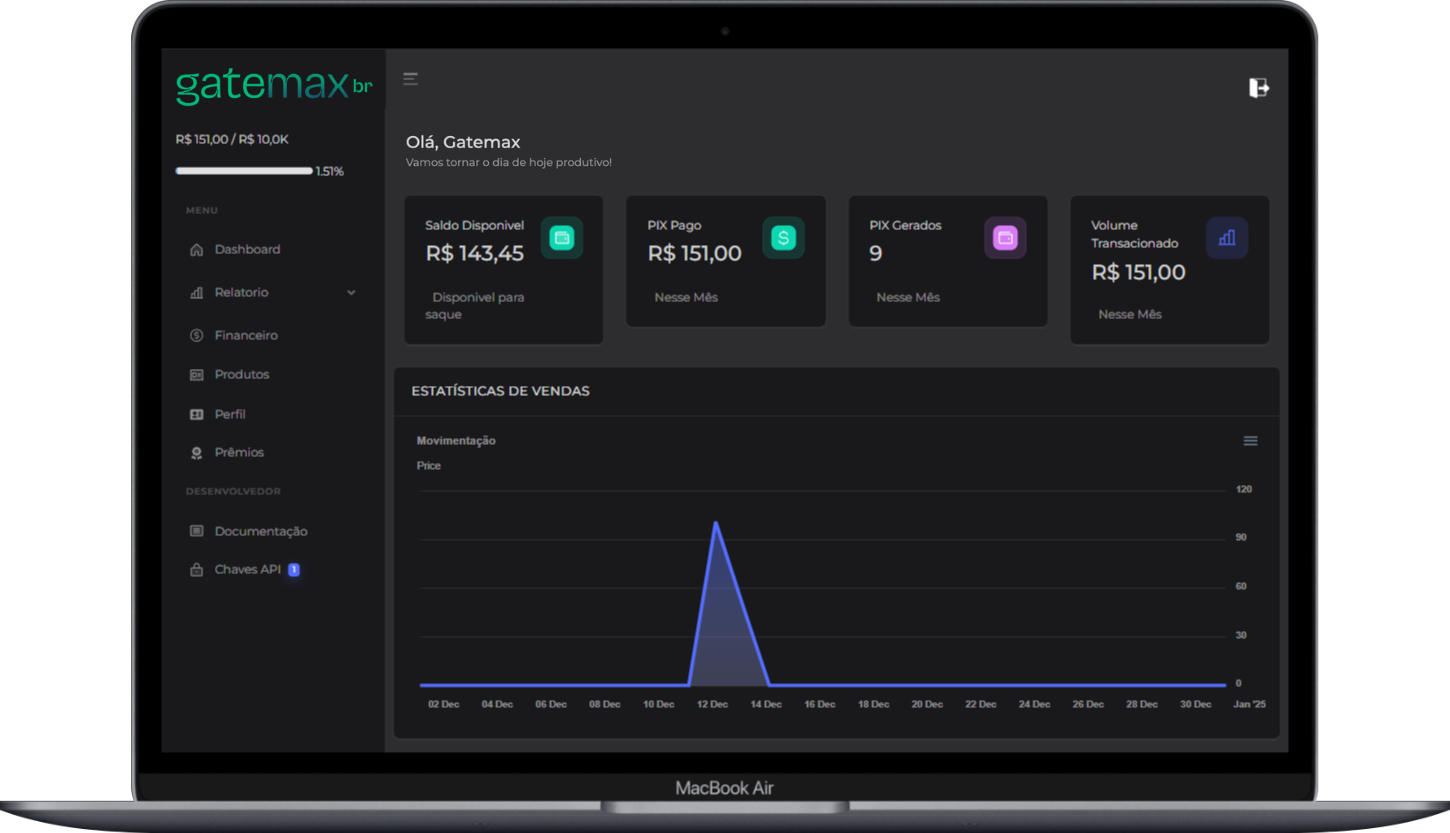The width and height of the screenshot is (1450, 833).
Task: Click the logout icon in top right
Action: [x=1259, y=88]
